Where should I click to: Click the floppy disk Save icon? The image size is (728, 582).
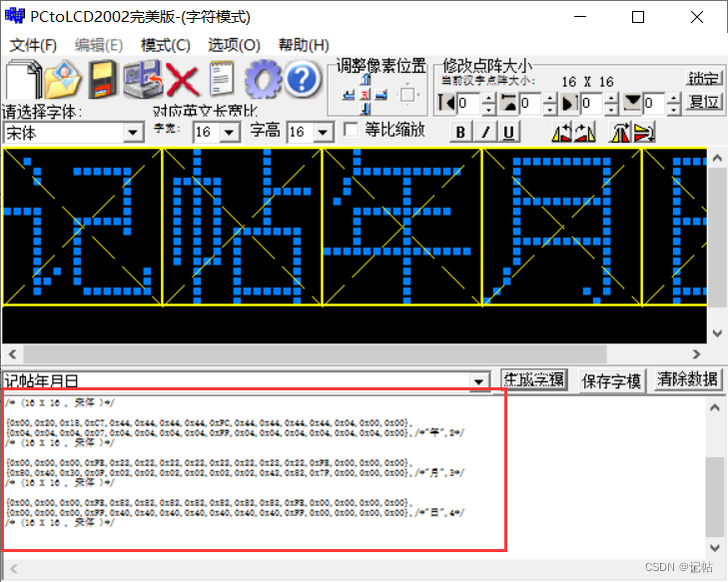102,80
